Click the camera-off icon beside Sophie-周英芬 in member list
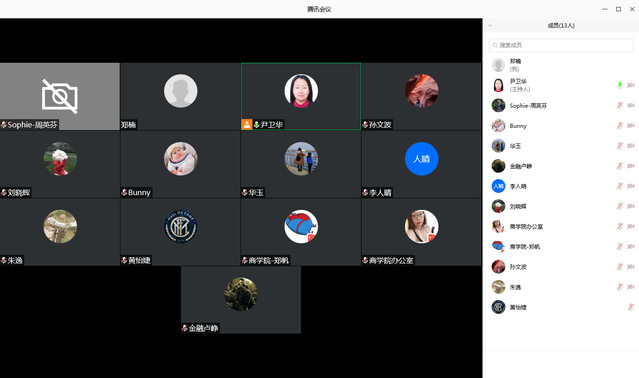This screenshot has height=378, width=639. click(631, 105)
